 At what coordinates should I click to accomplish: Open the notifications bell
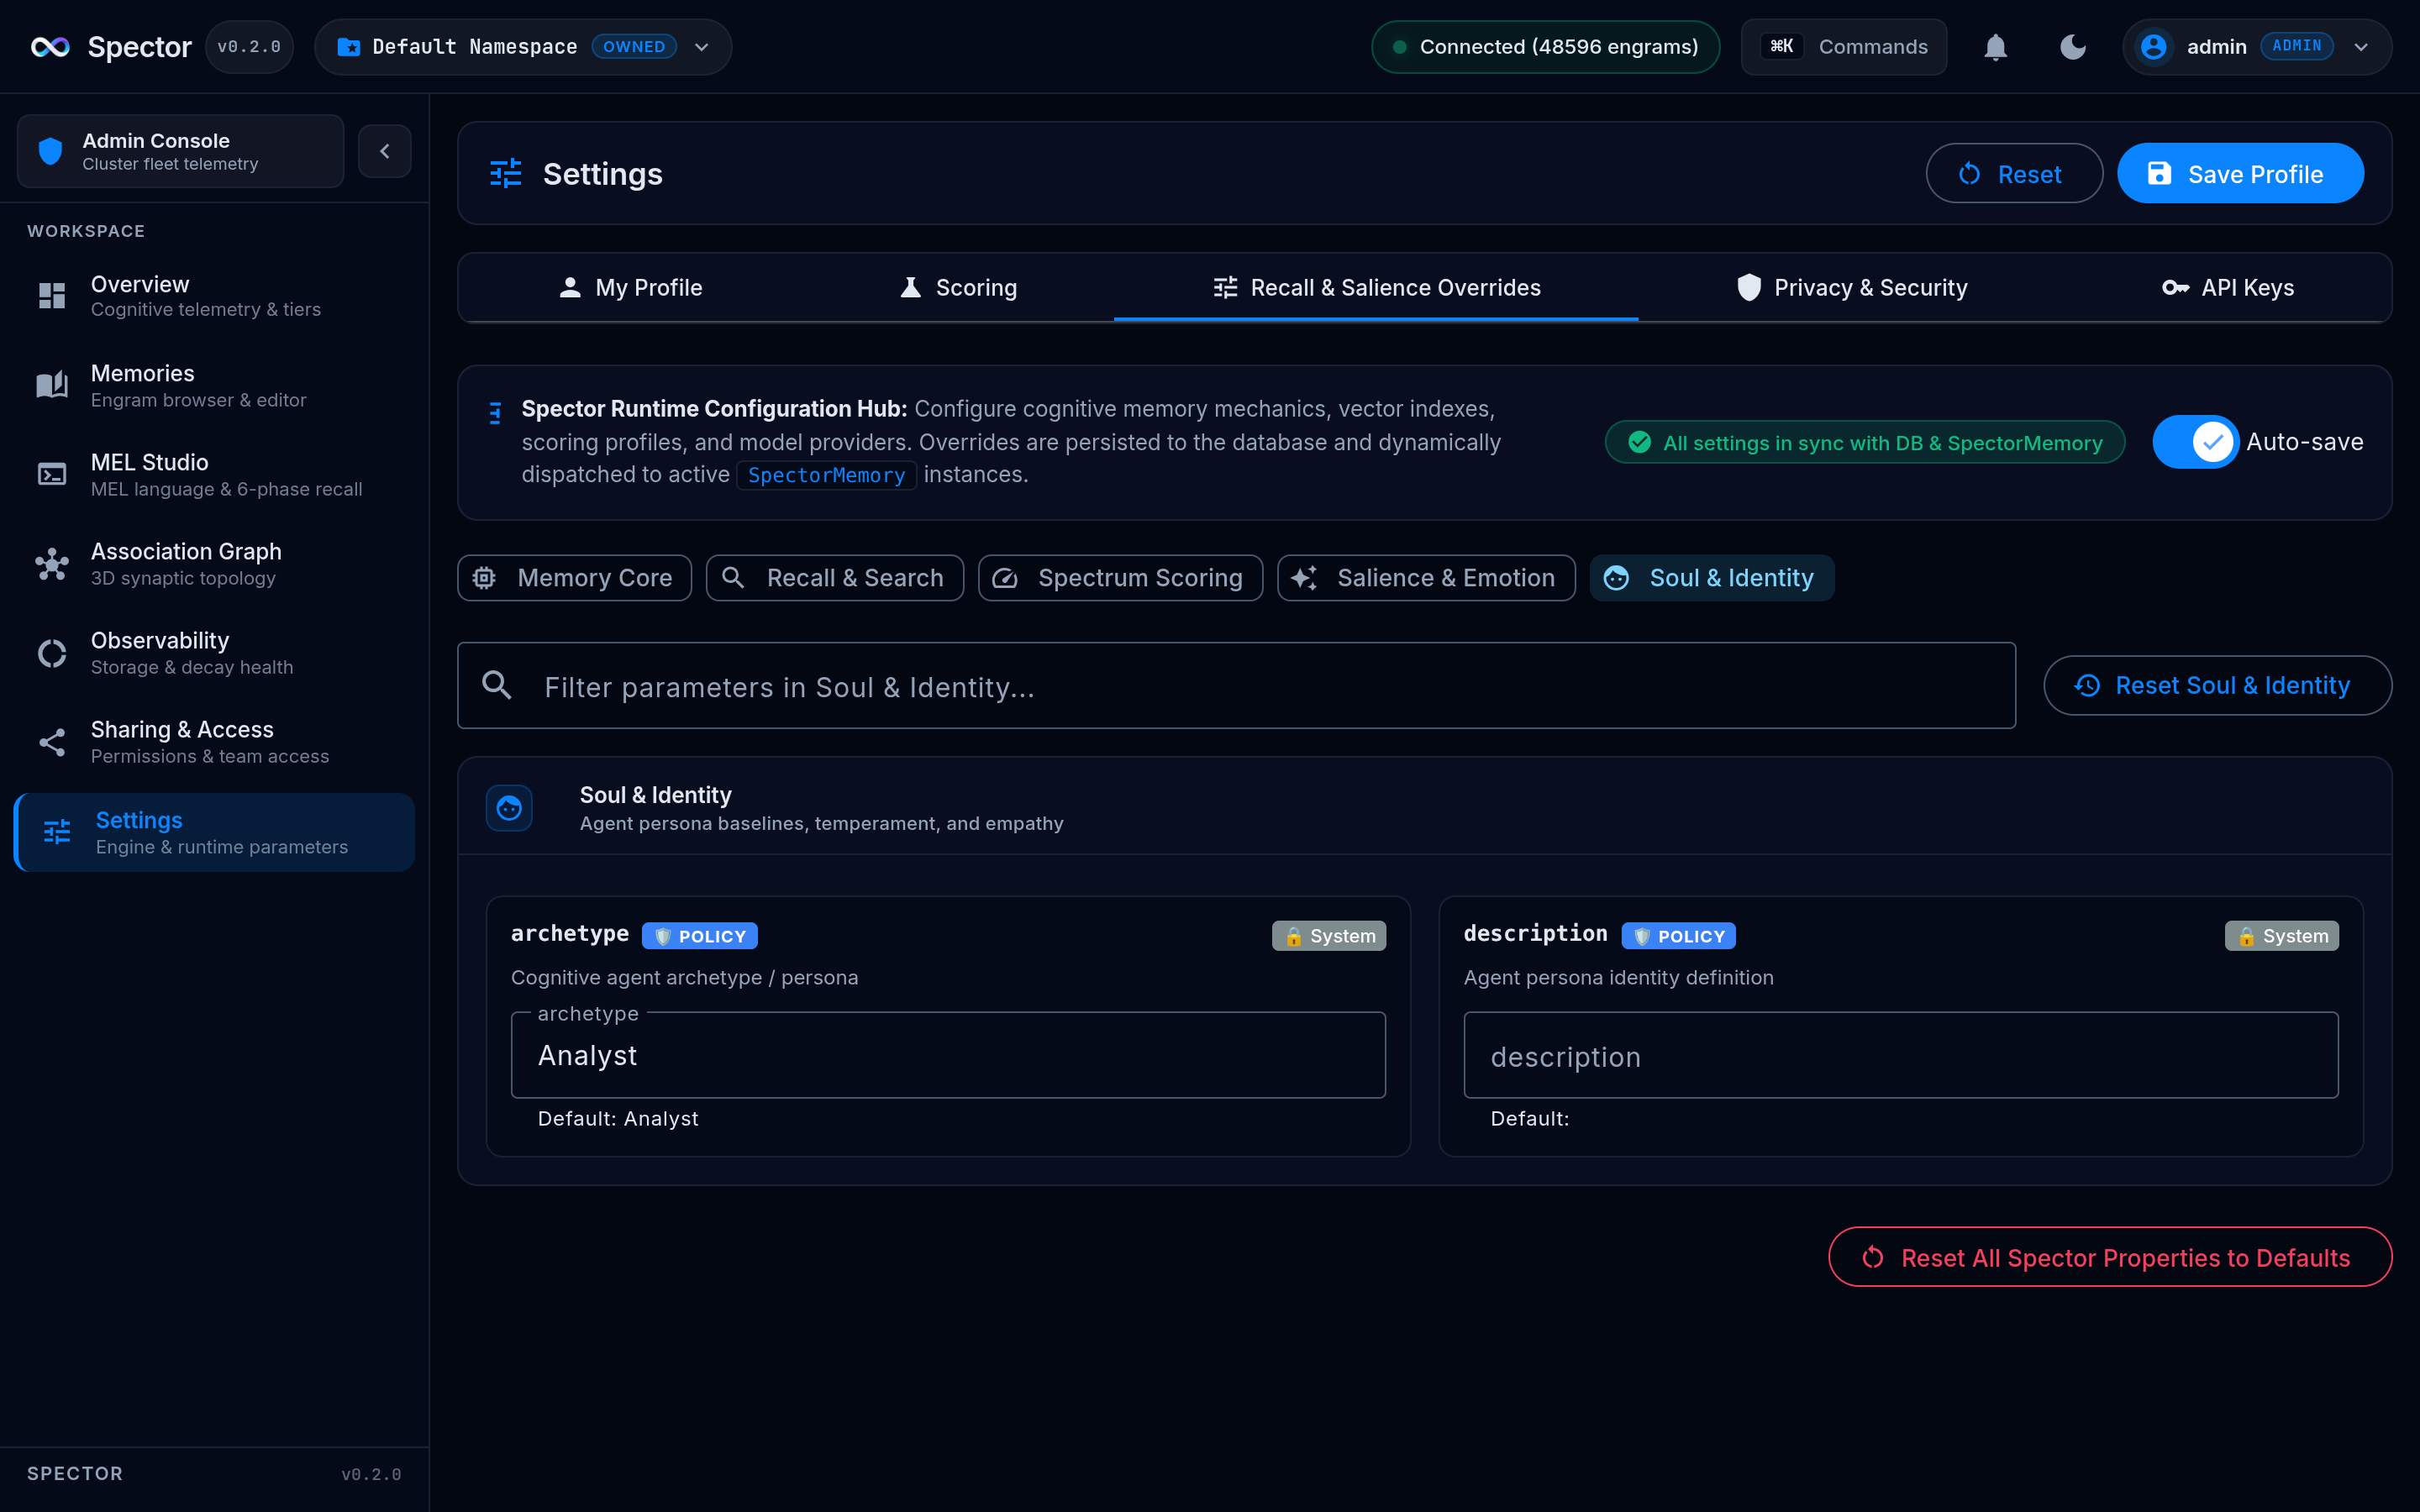click(x=1995, y=47)
